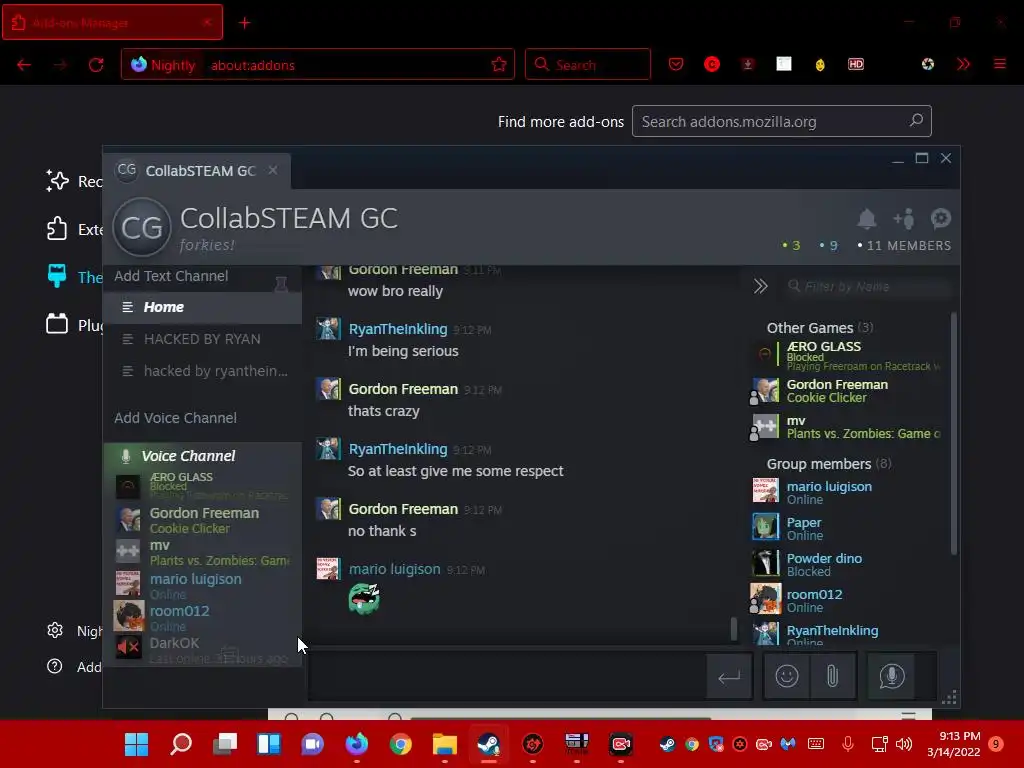
Task: Open the volume control in system tray
Action: (904, 744)
